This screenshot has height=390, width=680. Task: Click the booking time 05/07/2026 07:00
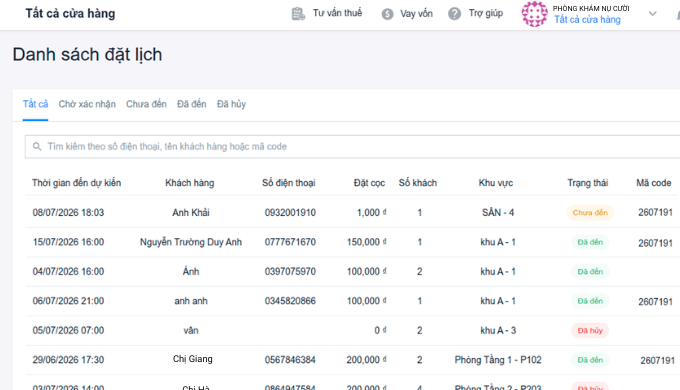pyautogui.click(x=69, y=331)
